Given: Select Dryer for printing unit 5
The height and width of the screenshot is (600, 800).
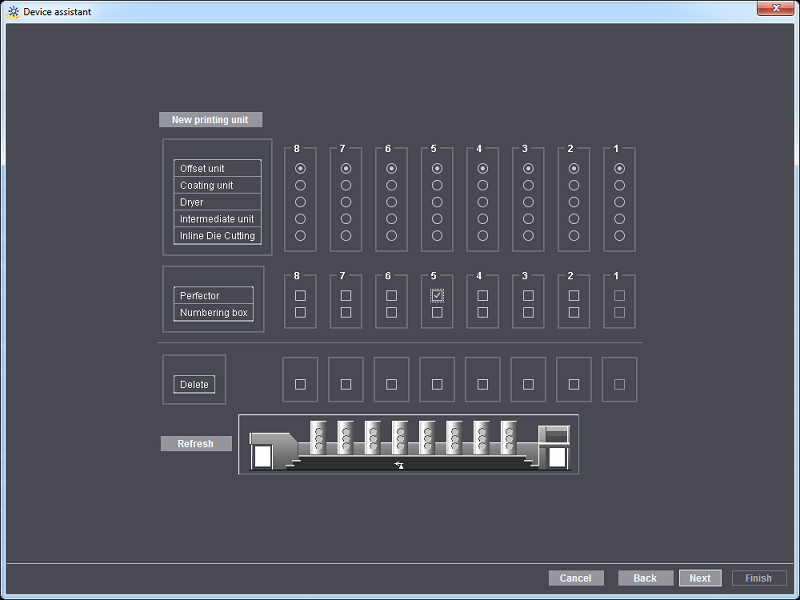Looking at the screenshot, I should click(436, 202).
